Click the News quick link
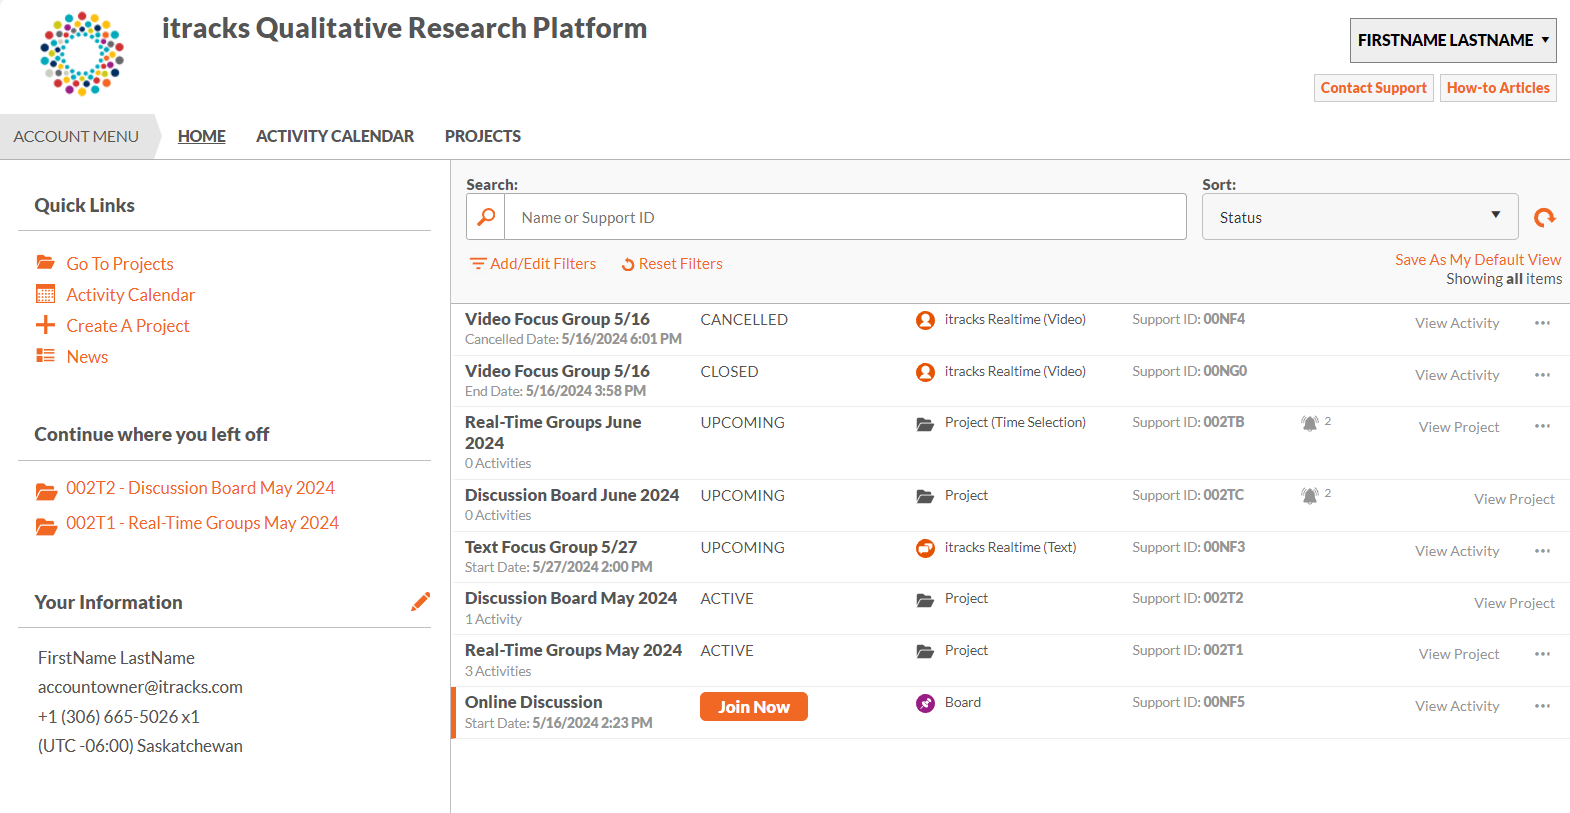Screen dimensions: 1570x813 (87, 357)
